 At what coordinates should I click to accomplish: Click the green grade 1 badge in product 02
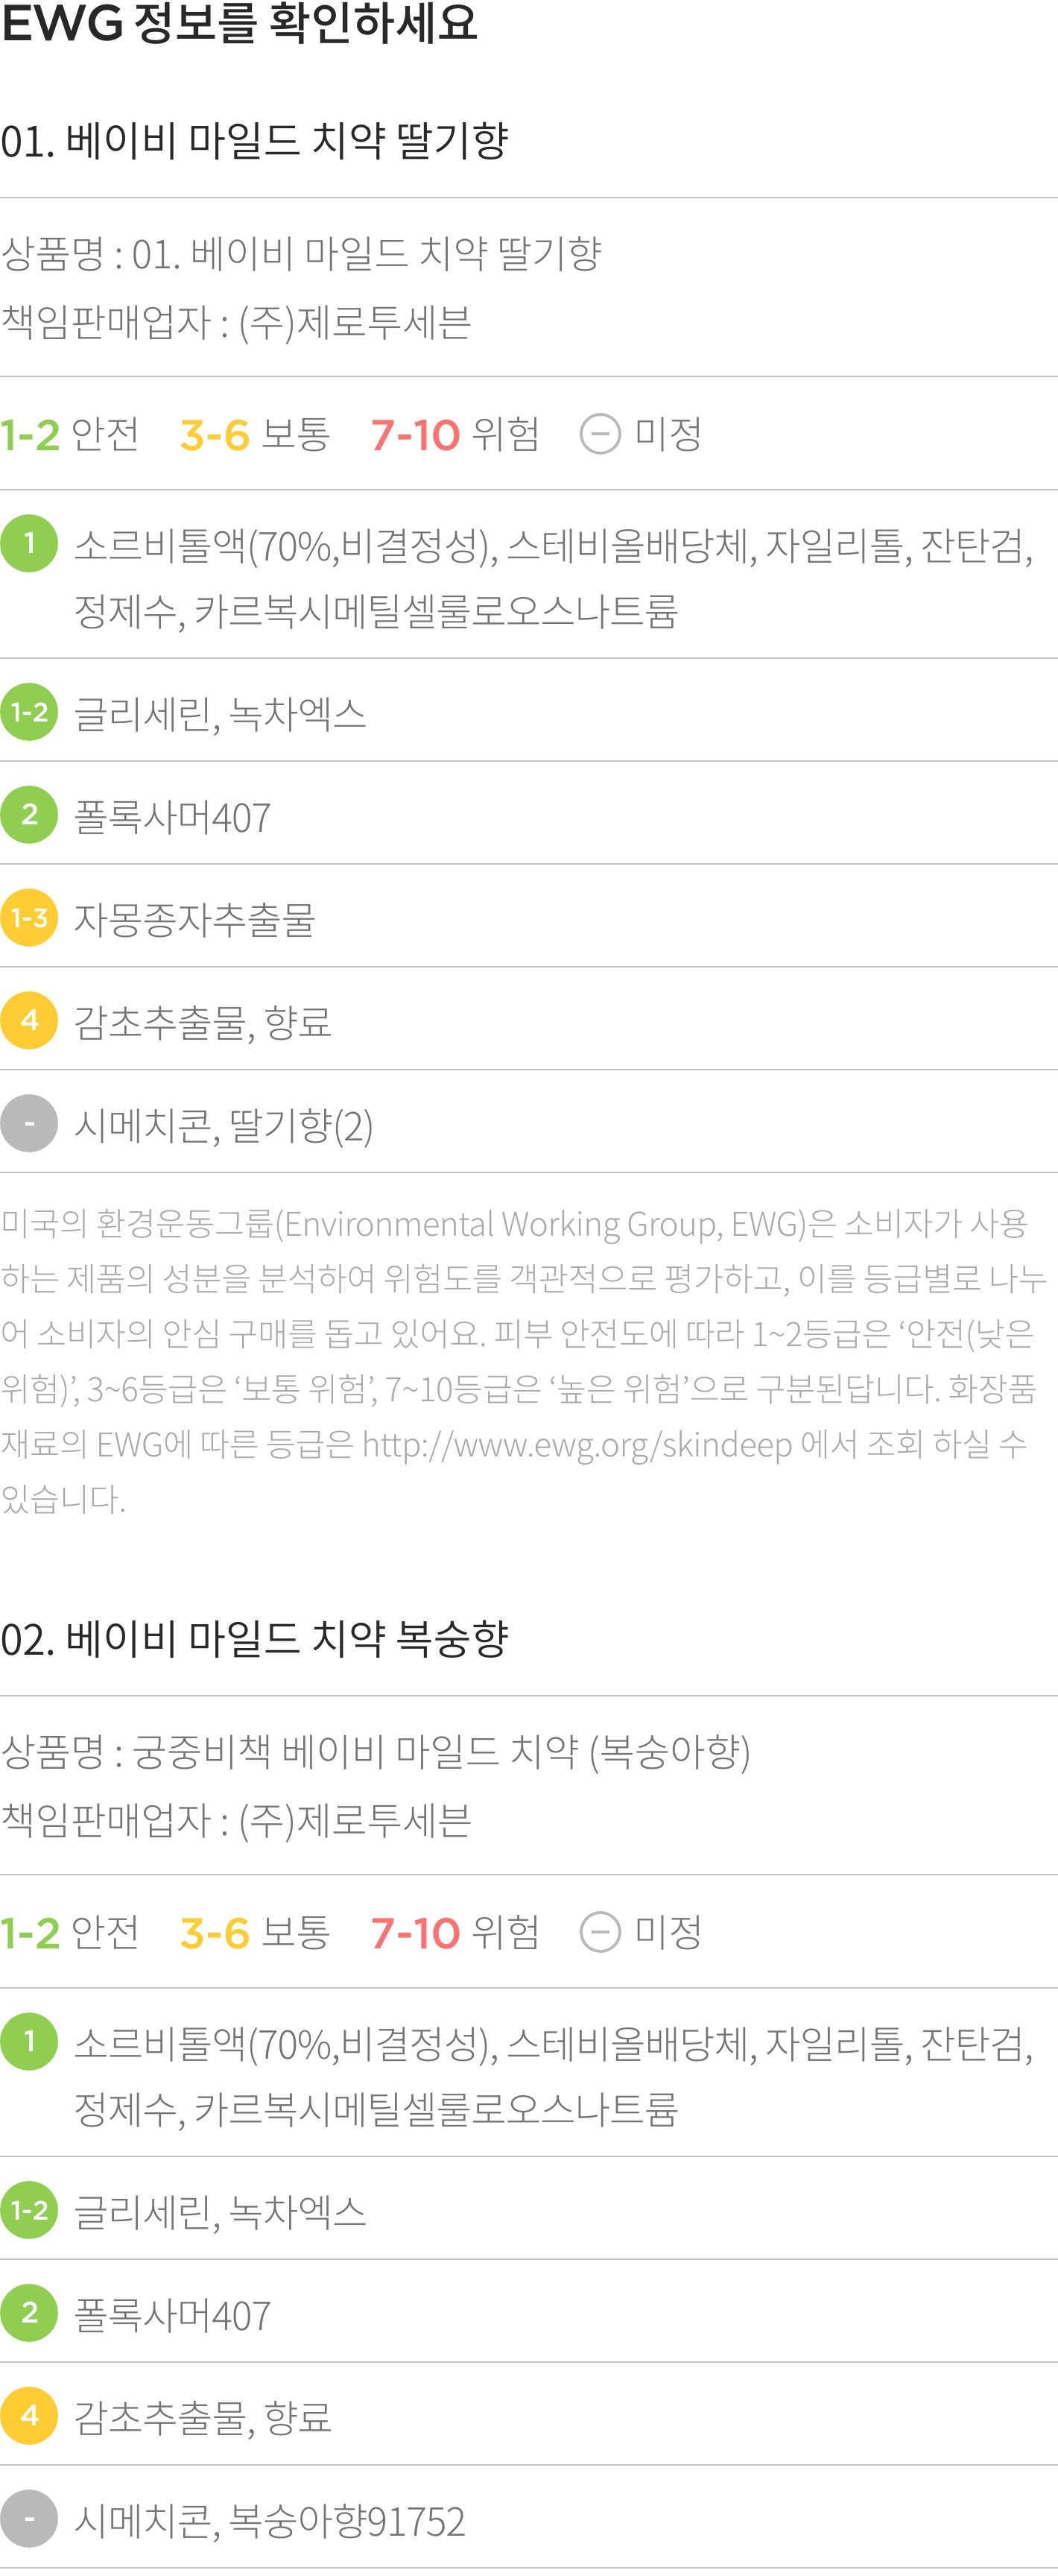click(29, 2041)
